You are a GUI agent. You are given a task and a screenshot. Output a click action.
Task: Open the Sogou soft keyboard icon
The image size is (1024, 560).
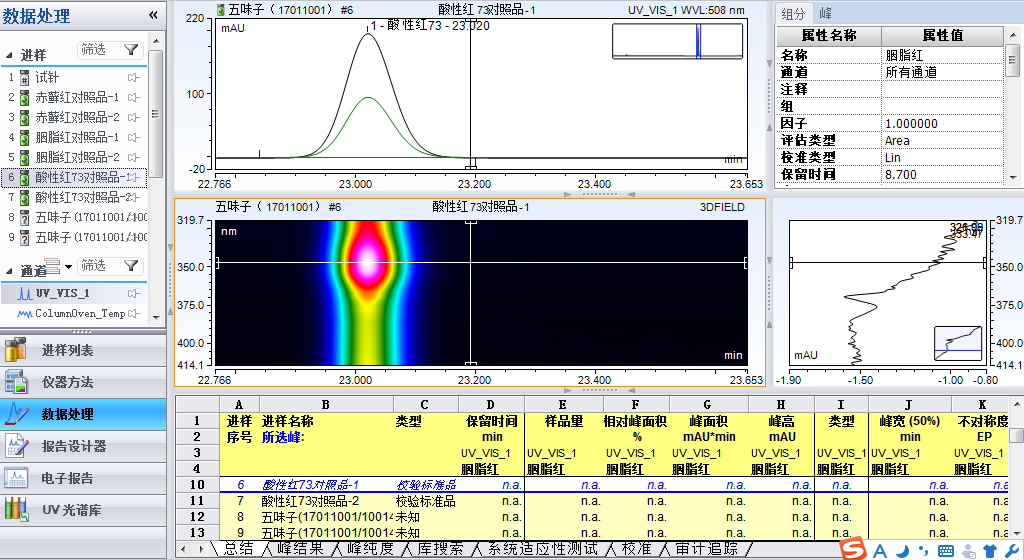point(946,552)
